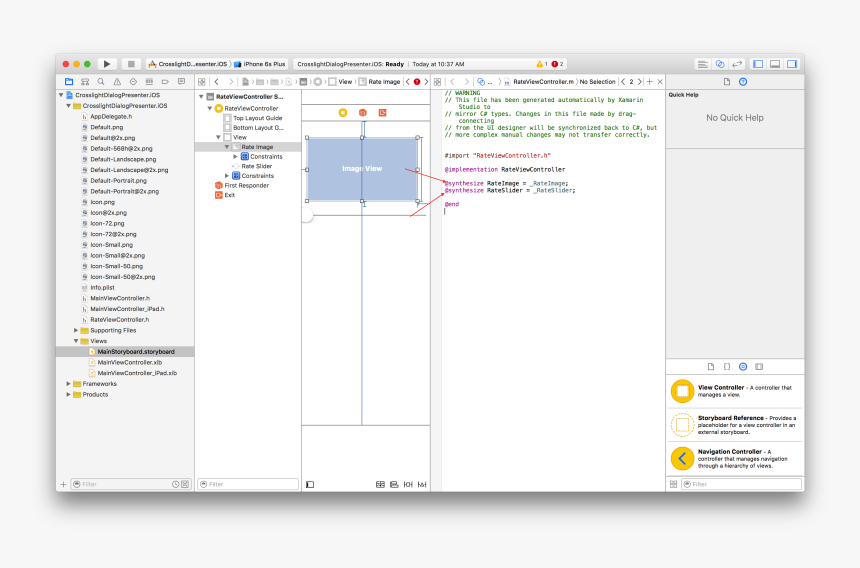Viewport: 860px width, 568px height.
Task: Collapse the View node in outline
Action: pos(218,137)
